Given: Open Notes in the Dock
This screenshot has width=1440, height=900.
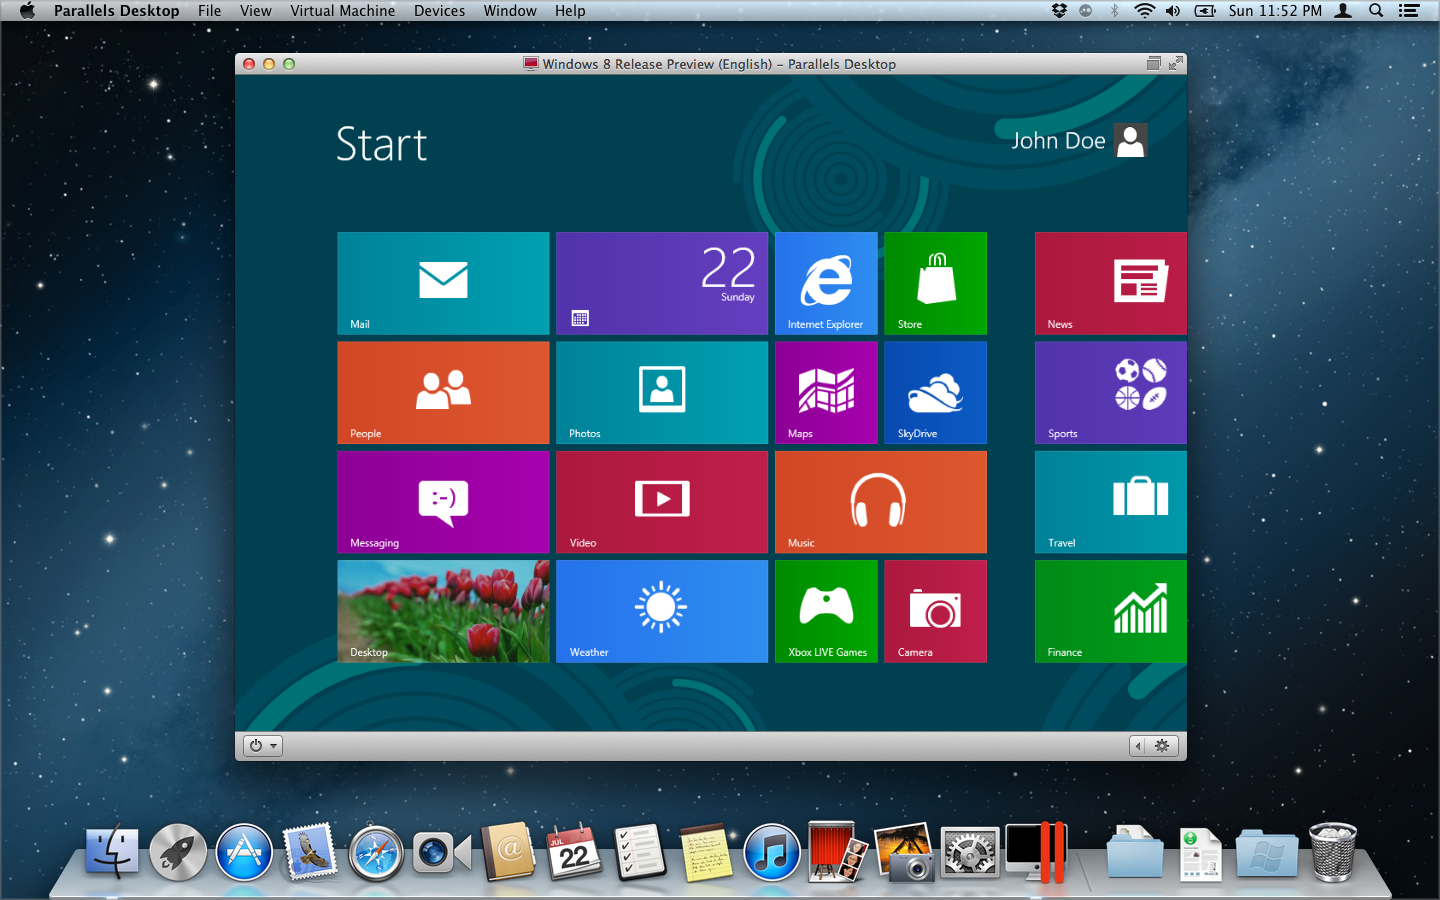Looking at the screenshot, I should [x=706, y=853].
